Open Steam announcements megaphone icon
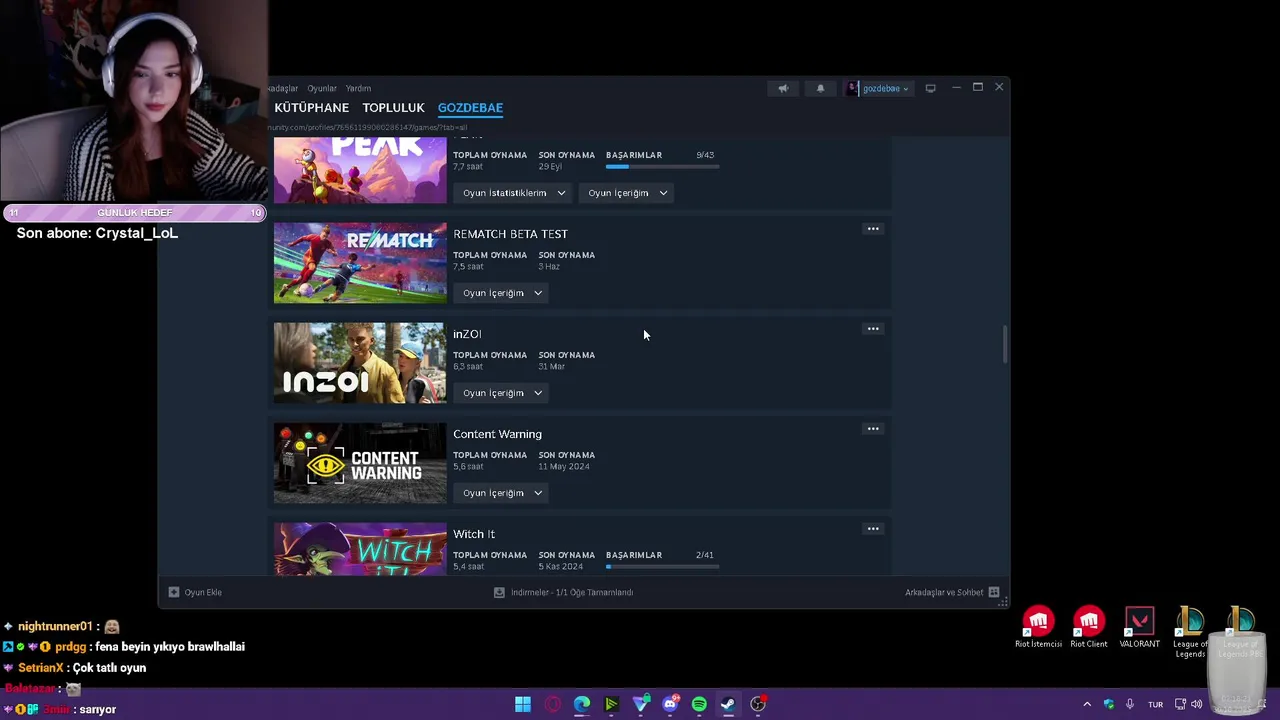Image resolution: width=1280 pixels, height=720 pixels. coord(783,88)
